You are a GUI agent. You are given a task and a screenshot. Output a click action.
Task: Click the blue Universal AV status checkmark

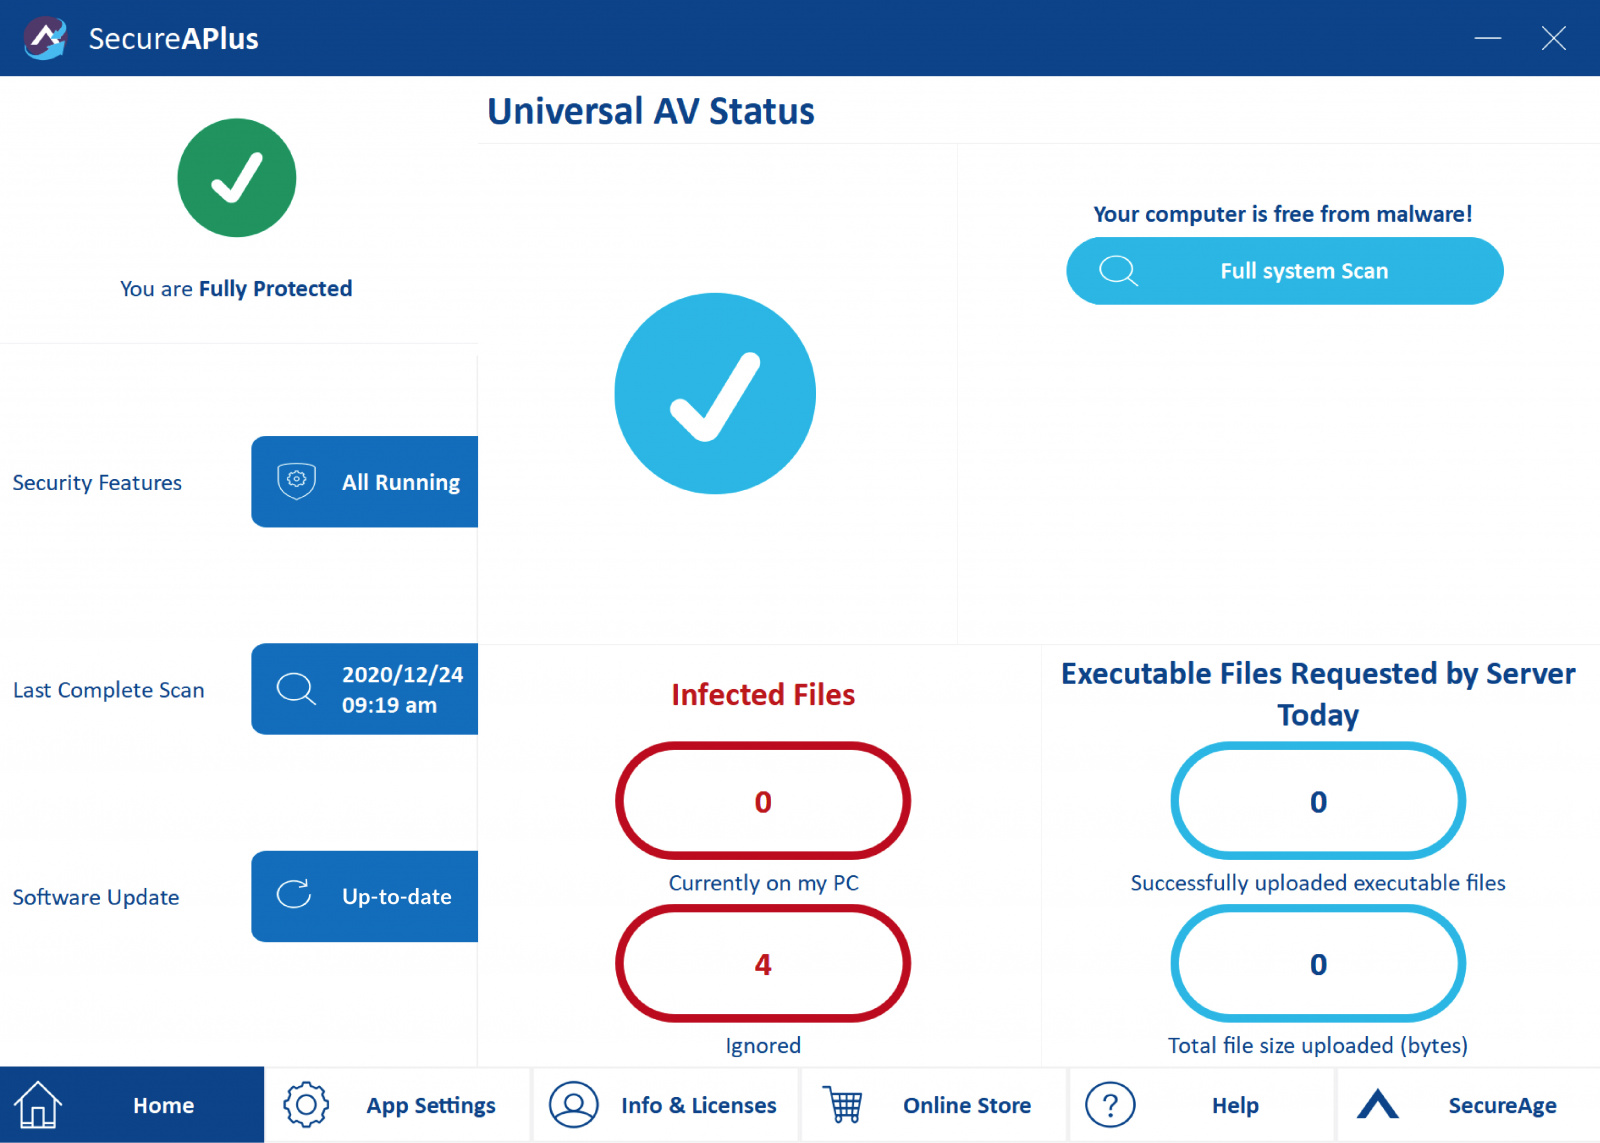pyautogui.click(x=715, y=393)
